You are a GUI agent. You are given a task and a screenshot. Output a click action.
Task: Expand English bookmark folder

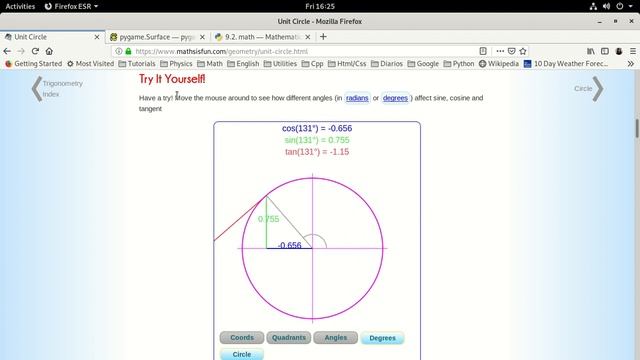tap(243, 64)
